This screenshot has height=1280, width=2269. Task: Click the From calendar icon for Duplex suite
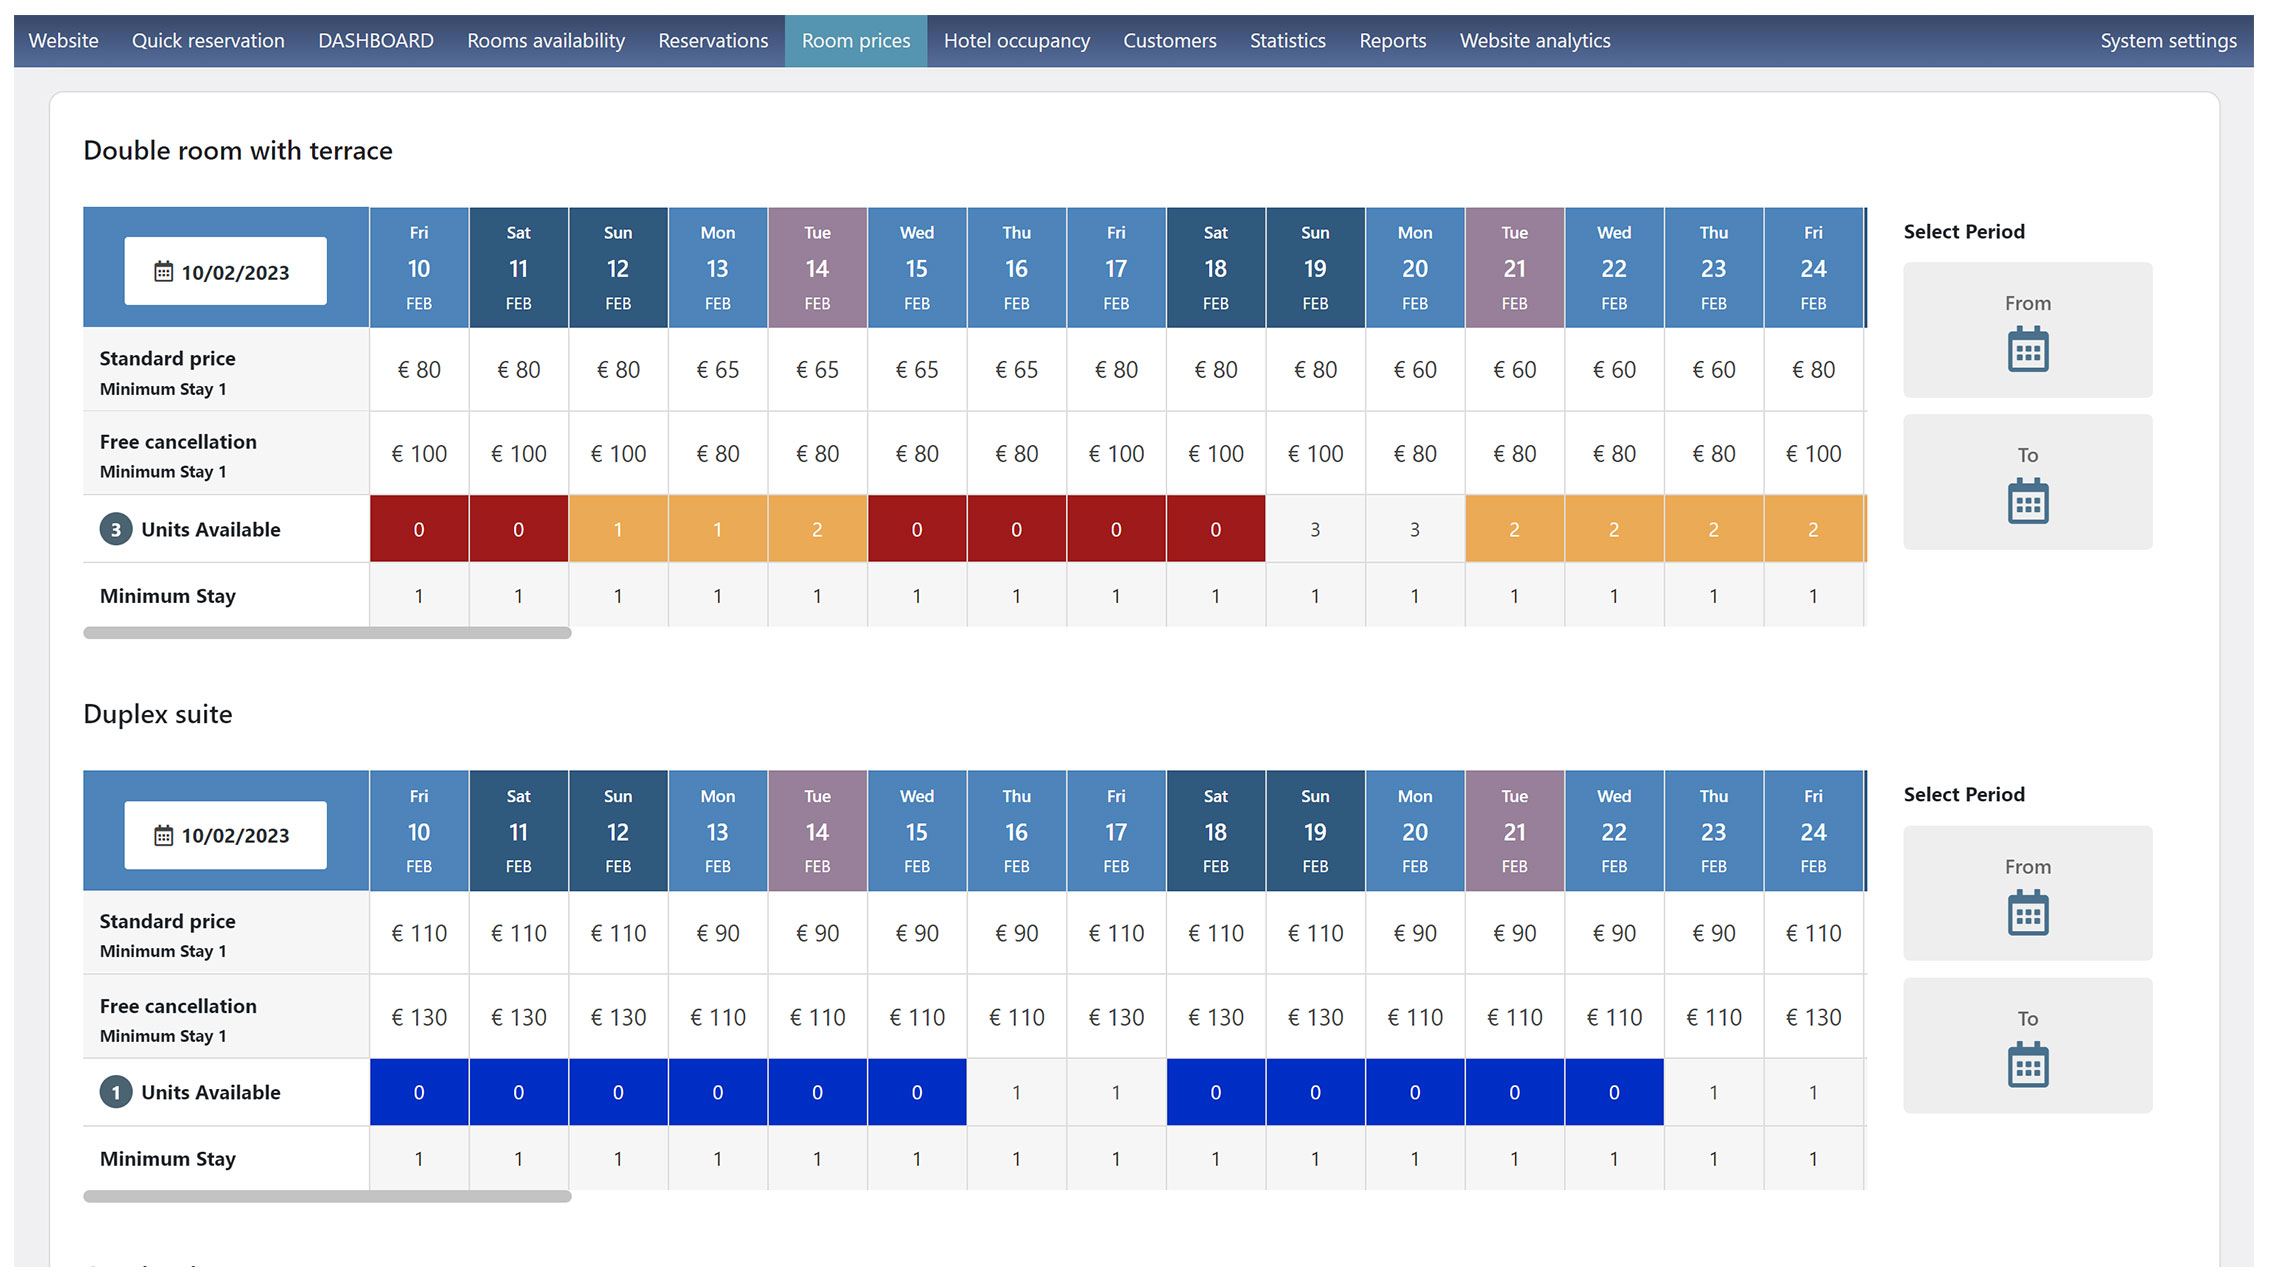[2027, 914]
